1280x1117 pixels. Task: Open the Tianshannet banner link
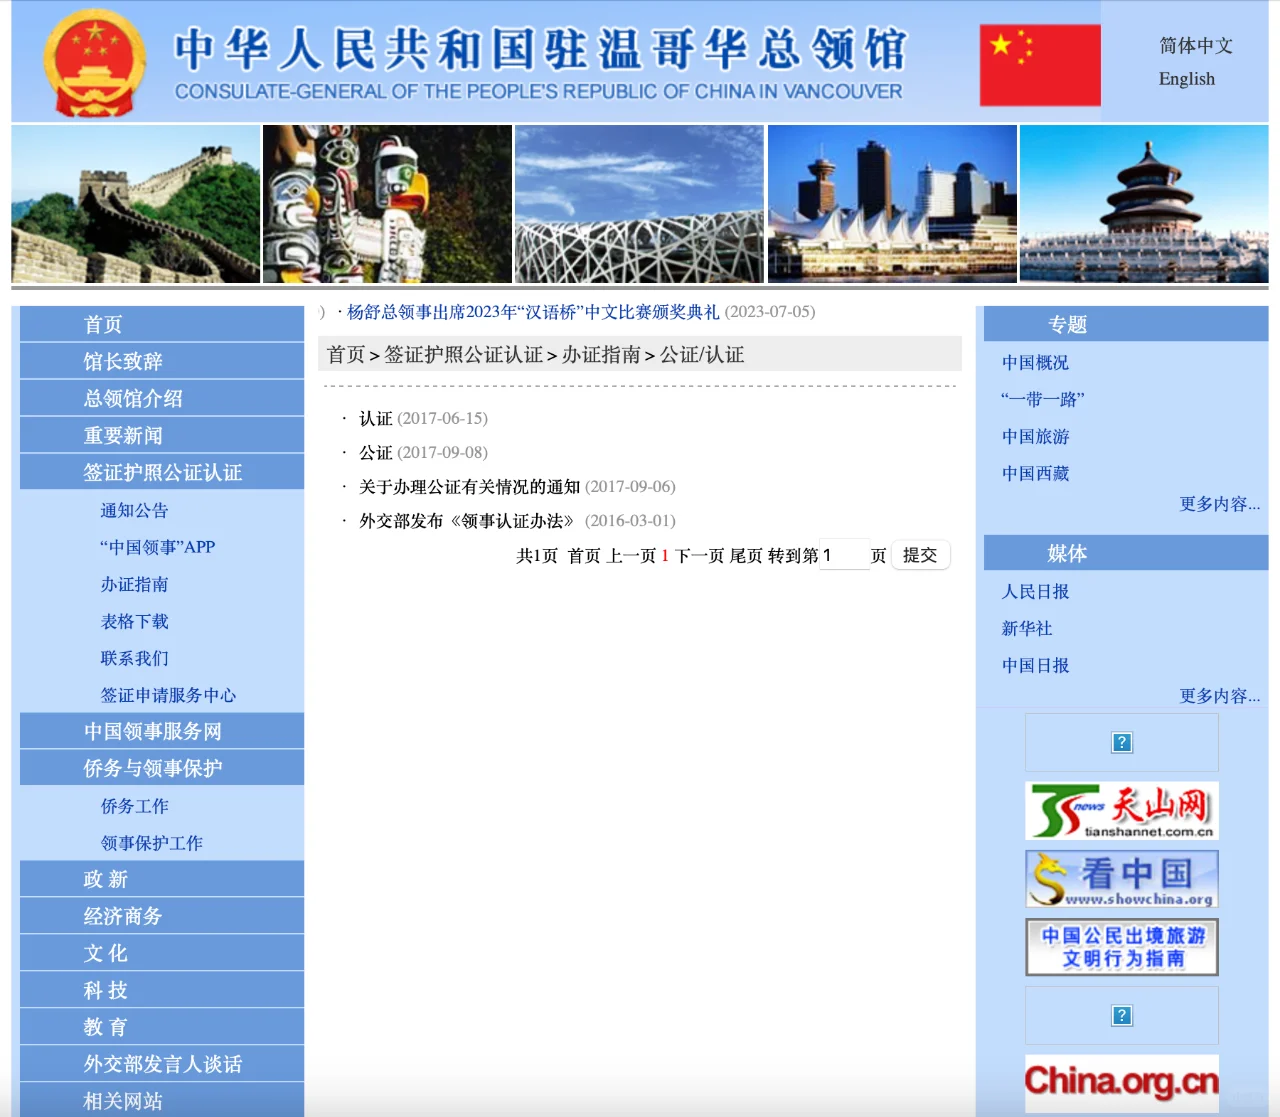(x=1121, y=810)
